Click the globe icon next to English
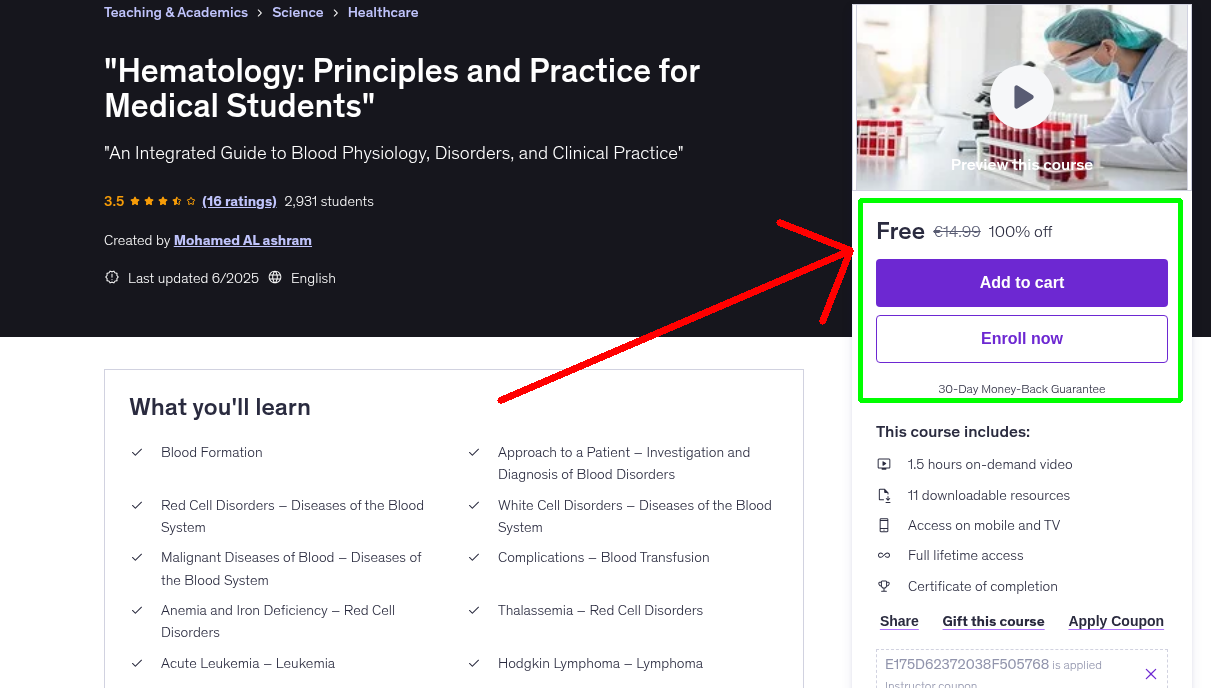The height and width of the screenshot is (688, 1211). point(273,278)
